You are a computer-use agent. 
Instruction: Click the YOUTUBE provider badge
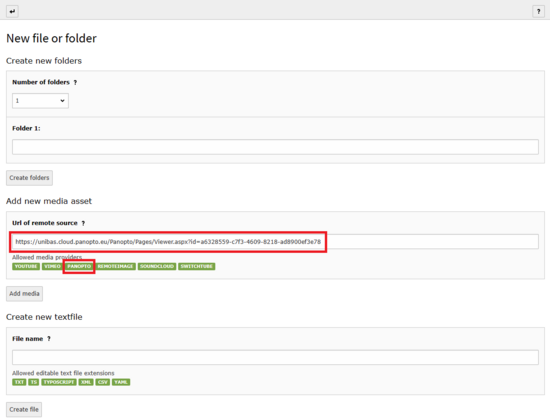coord(26,266)
